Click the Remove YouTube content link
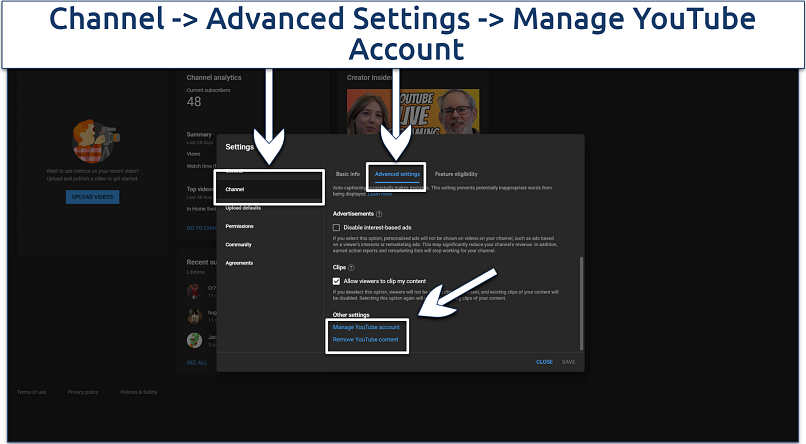 (365, 339)
